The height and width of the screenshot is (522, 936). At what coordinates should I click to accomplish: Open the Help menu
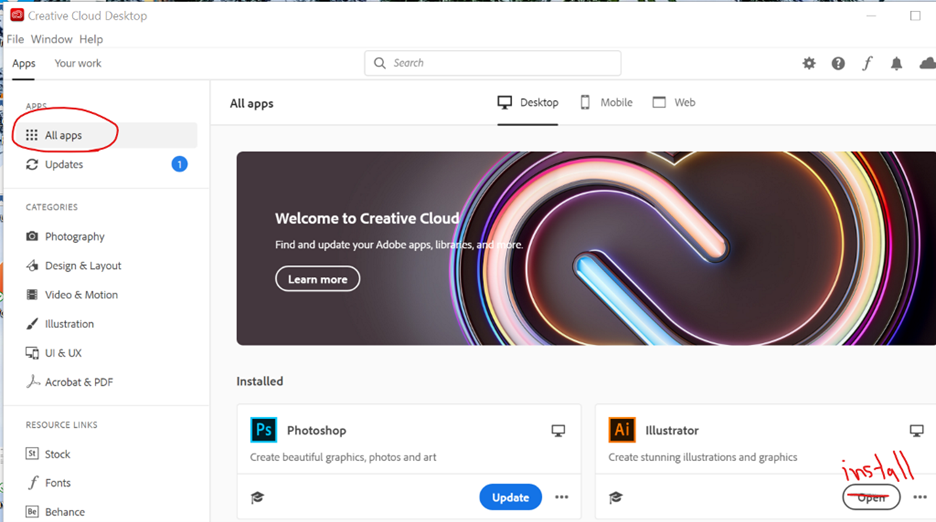[91, 39]
